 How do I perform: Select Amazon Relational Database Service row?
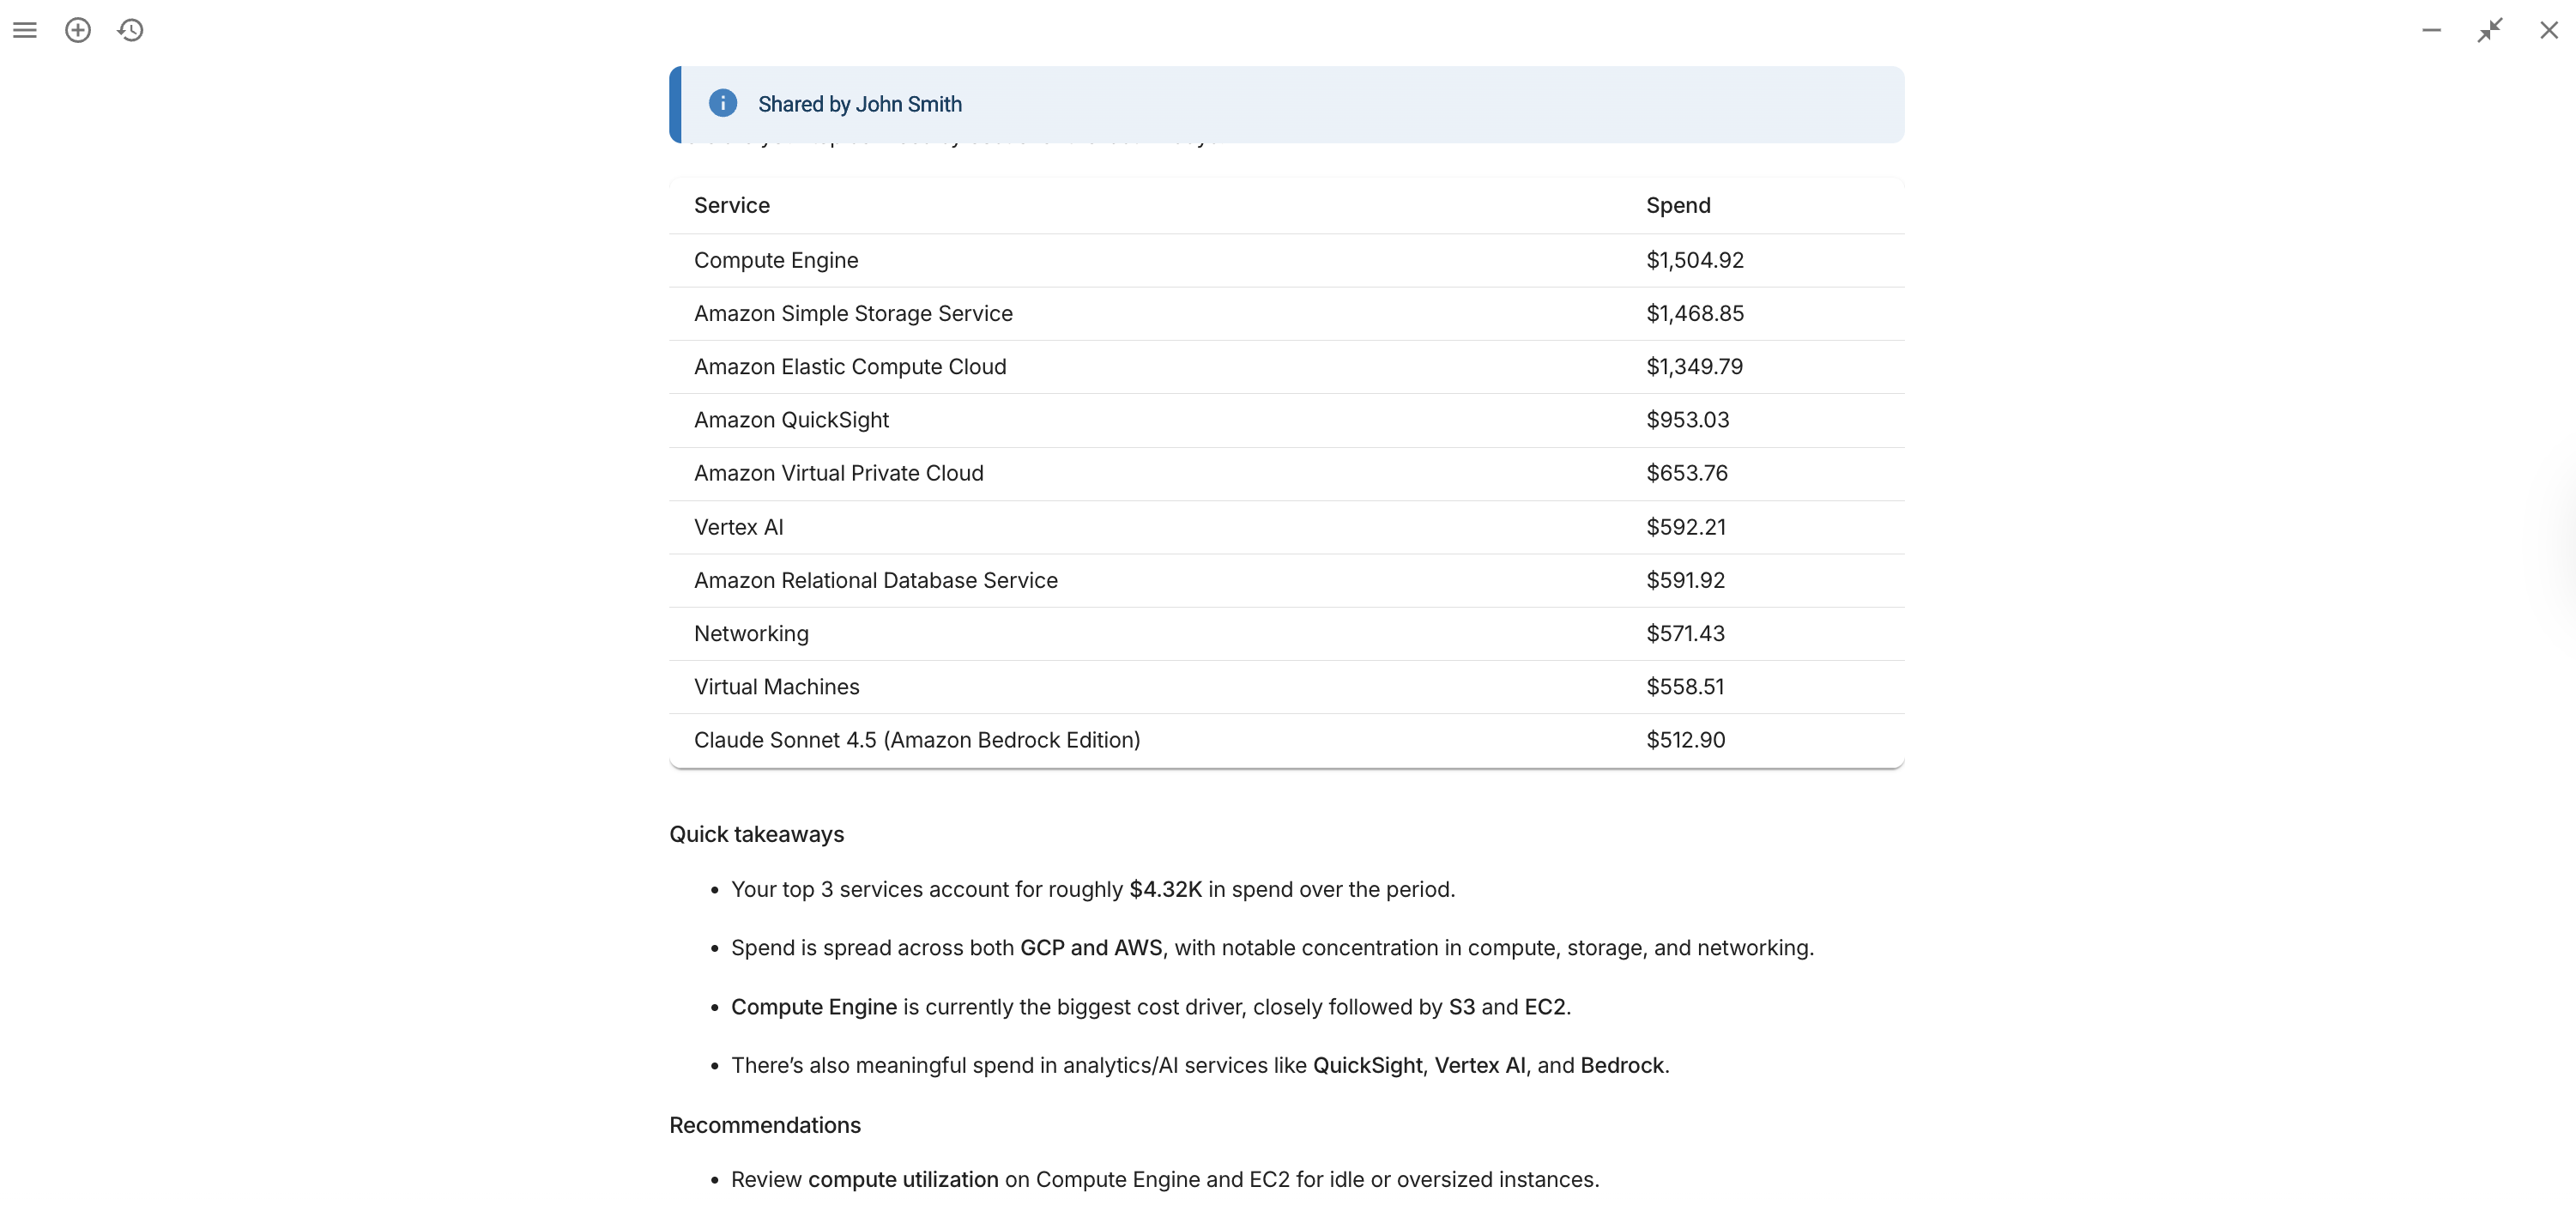pos(875,580)
